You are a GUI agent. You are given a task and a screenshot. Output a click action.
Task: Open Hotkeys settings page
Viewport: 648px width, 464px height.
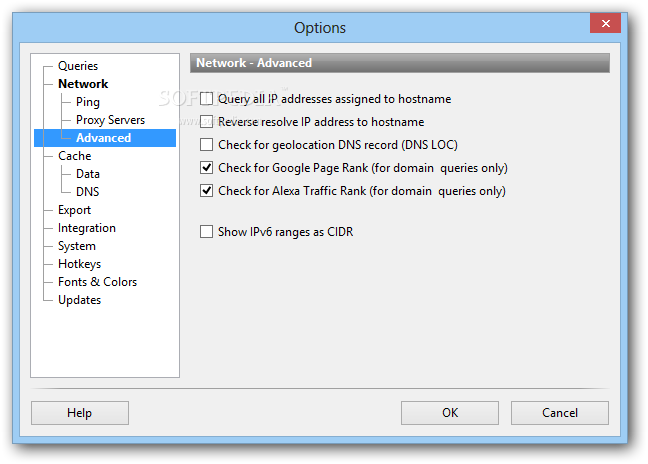79,264
